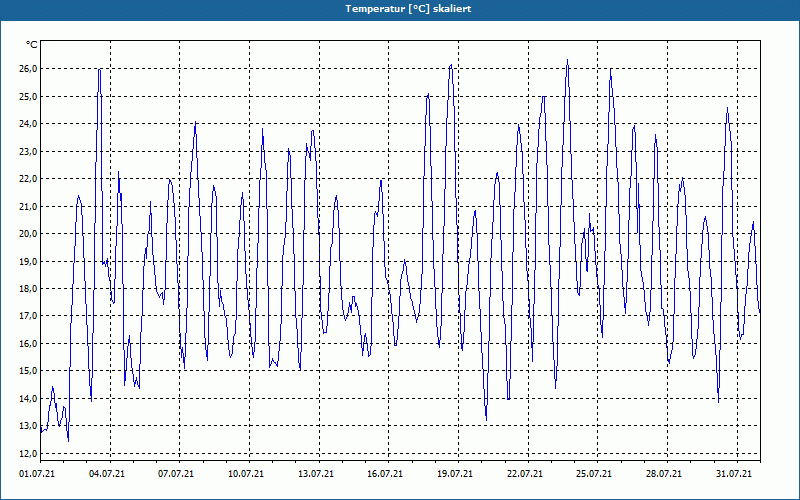Screen dimensions: 800x500
Task: Click the °C unit label
Action: pyautogui.click(x=31, y=45)
